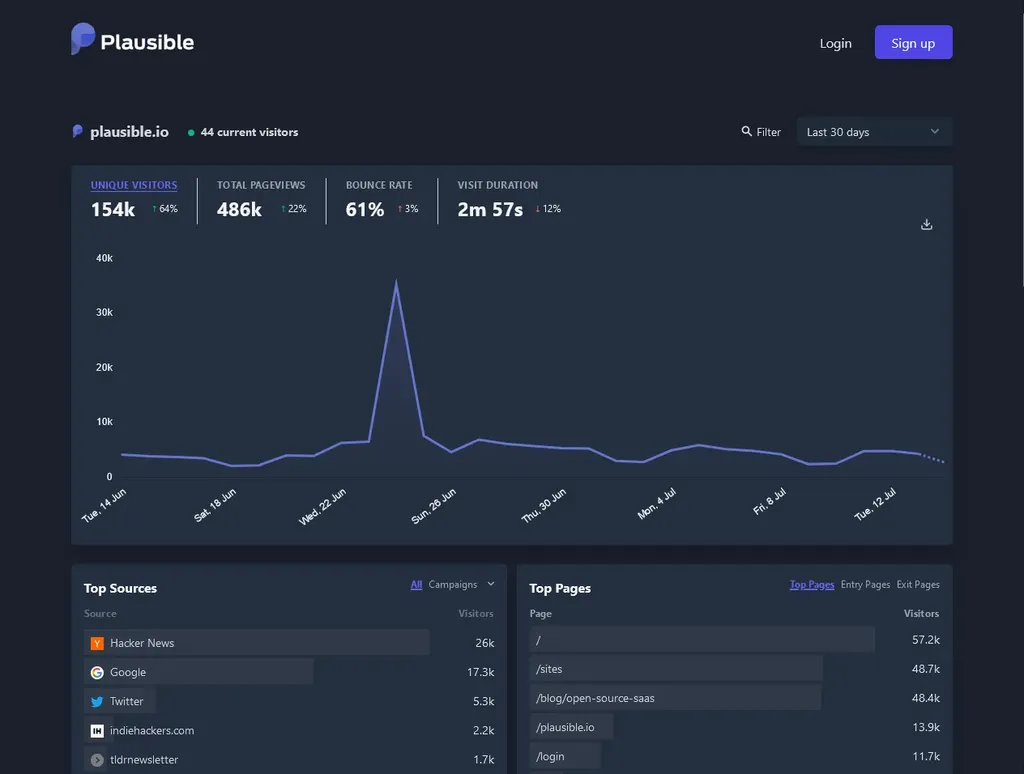Click the 2m 57s duration value
Viewport: 1024px width, 774px height.
(x=490, y=210)
